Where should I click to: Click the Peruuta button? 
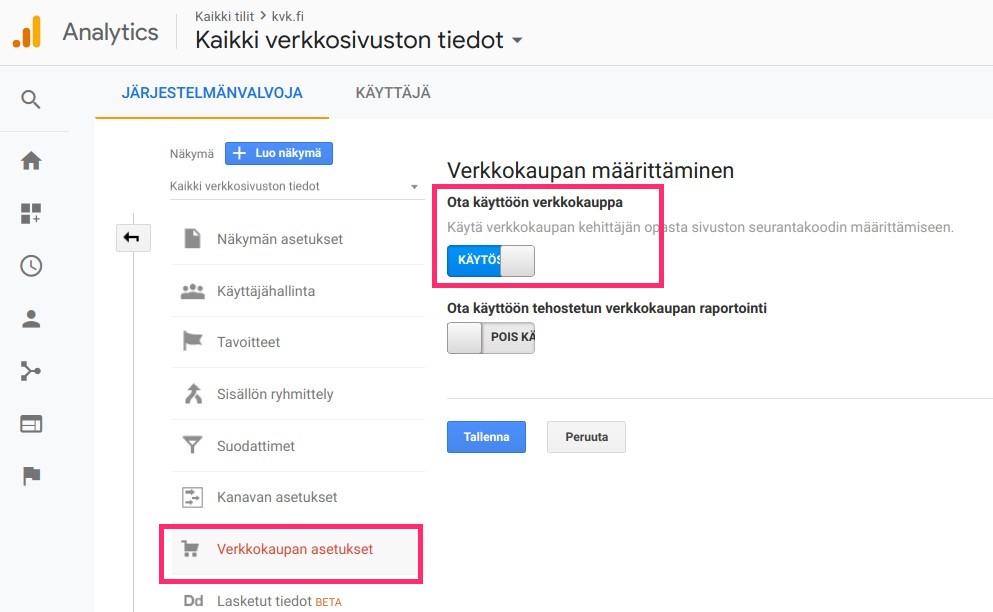tap(586, 437)
